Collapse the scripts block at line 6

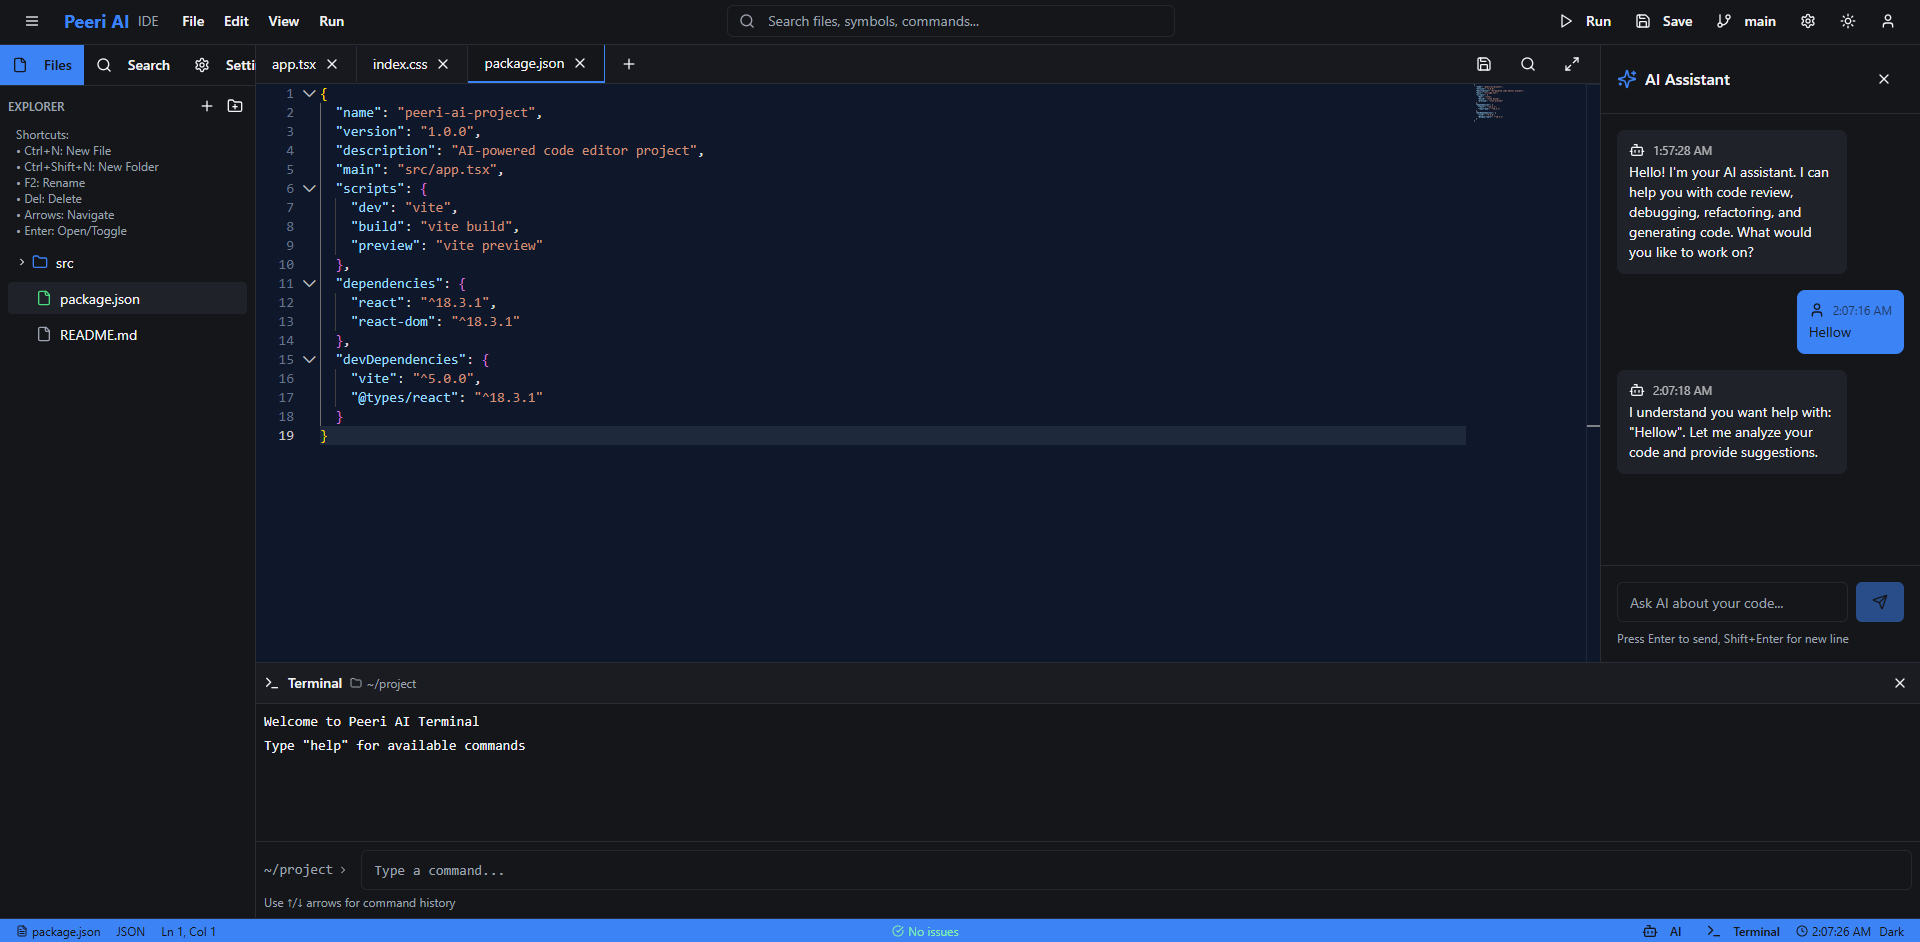point(309,188)
